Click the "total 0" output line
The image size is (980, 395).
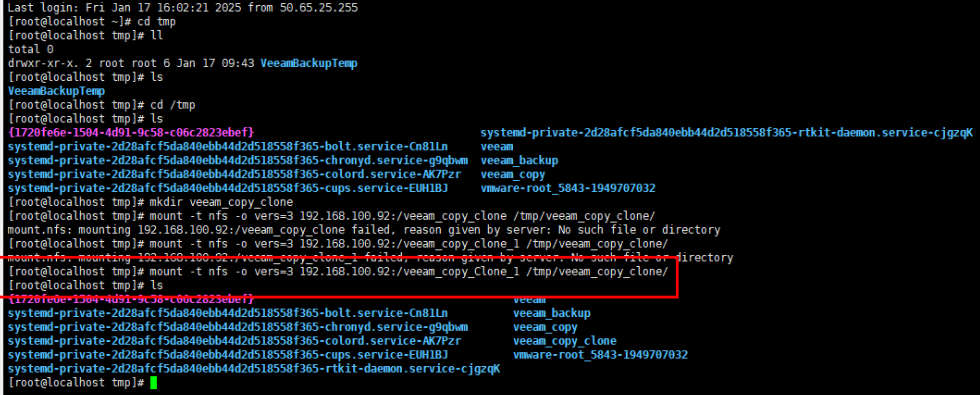pyautogui.click(x=31, y=49)
